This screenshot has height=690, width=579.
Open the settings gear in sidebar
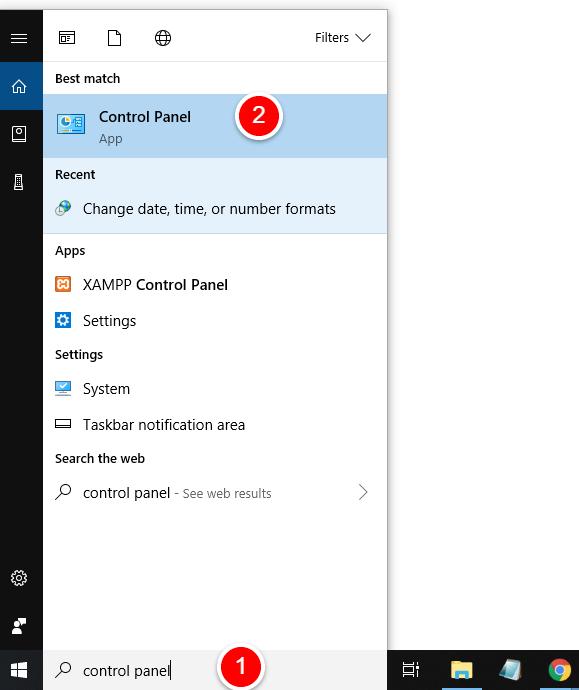click(19, 578)
